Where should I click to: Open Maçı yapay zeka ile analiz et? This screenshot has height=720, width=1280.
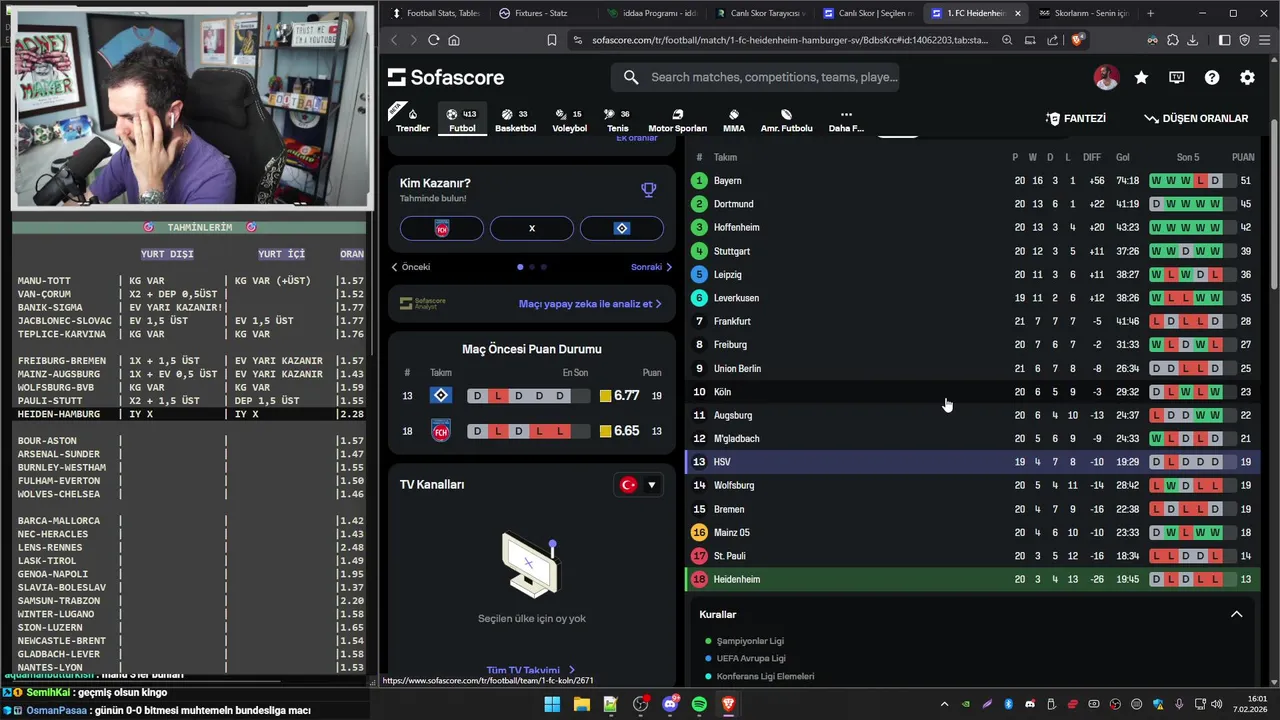pyautogui.click(x=590, y=304)
